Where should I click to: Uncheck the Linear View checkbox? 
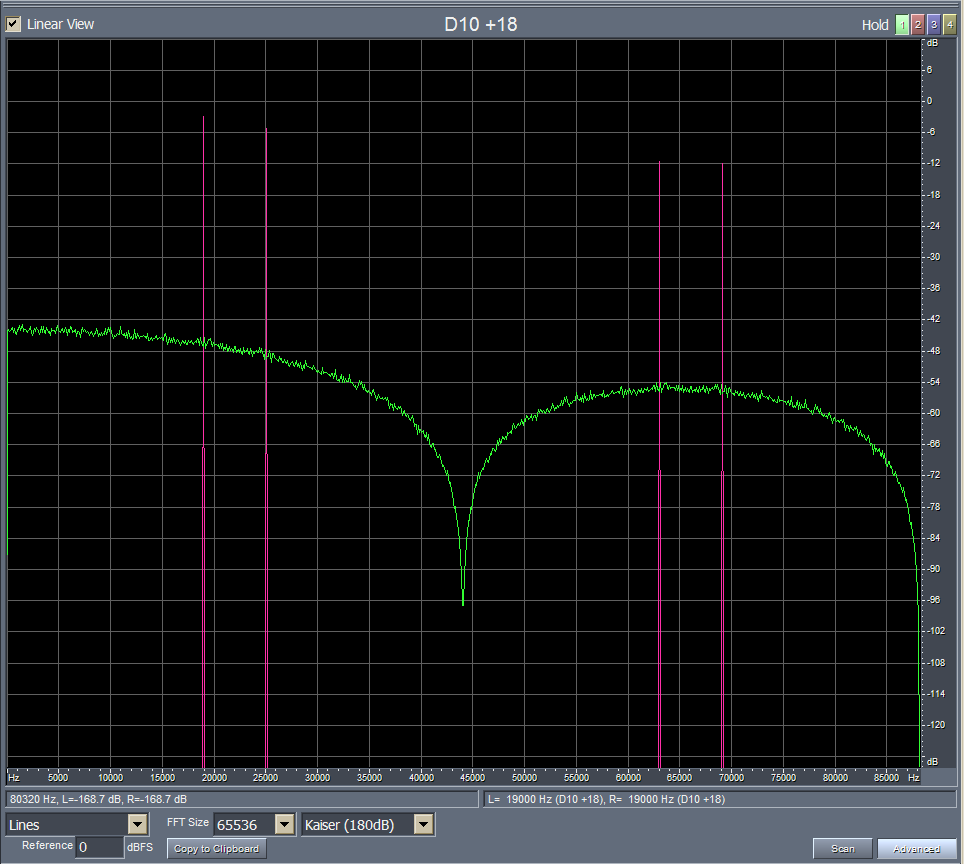[13, 24]
